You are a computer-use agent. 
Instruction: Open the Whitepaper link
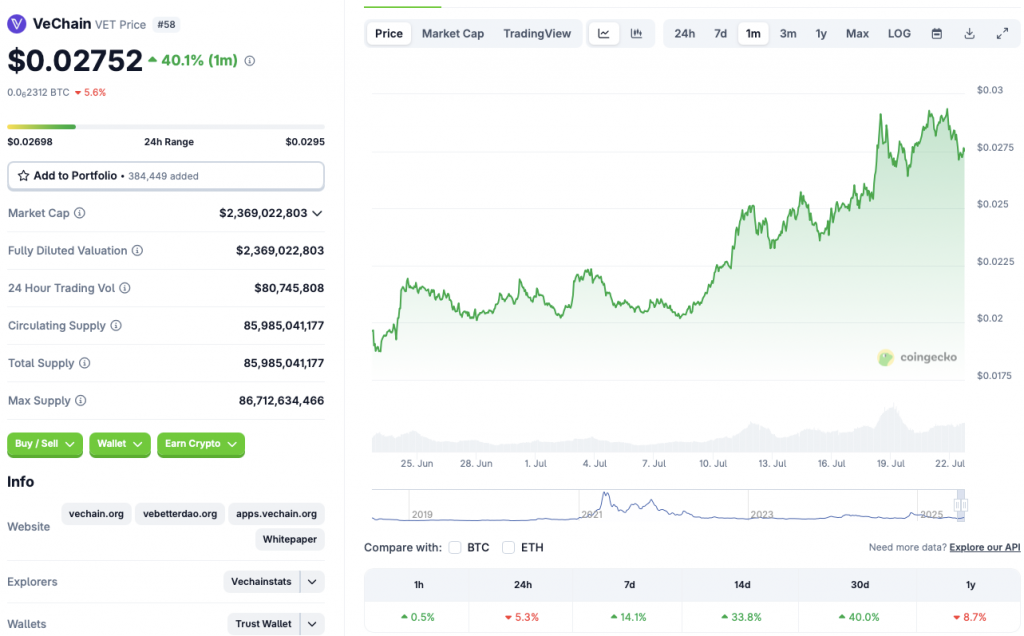(x=289, y=539)
